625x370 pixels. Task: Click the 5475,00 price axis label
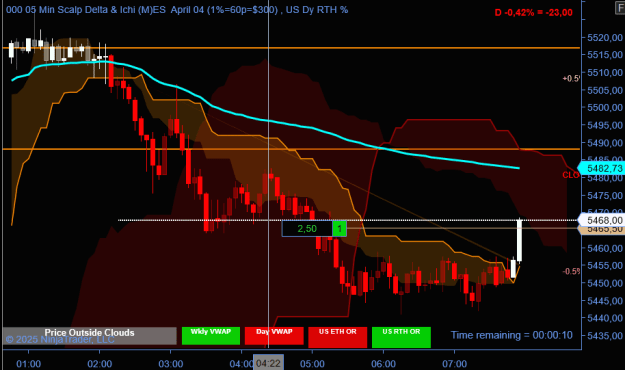click(x=605, y=195)
